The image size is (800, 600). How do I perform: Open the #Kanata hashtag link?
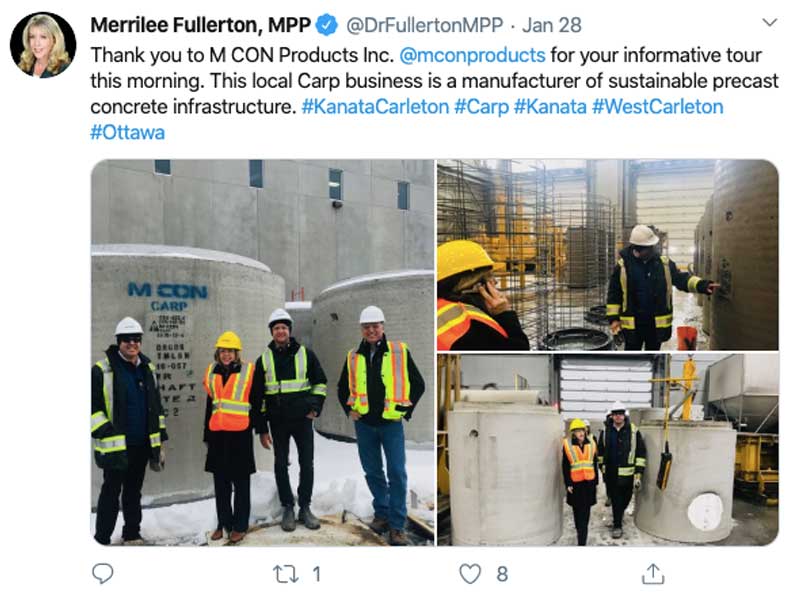[x=550, y=107]
